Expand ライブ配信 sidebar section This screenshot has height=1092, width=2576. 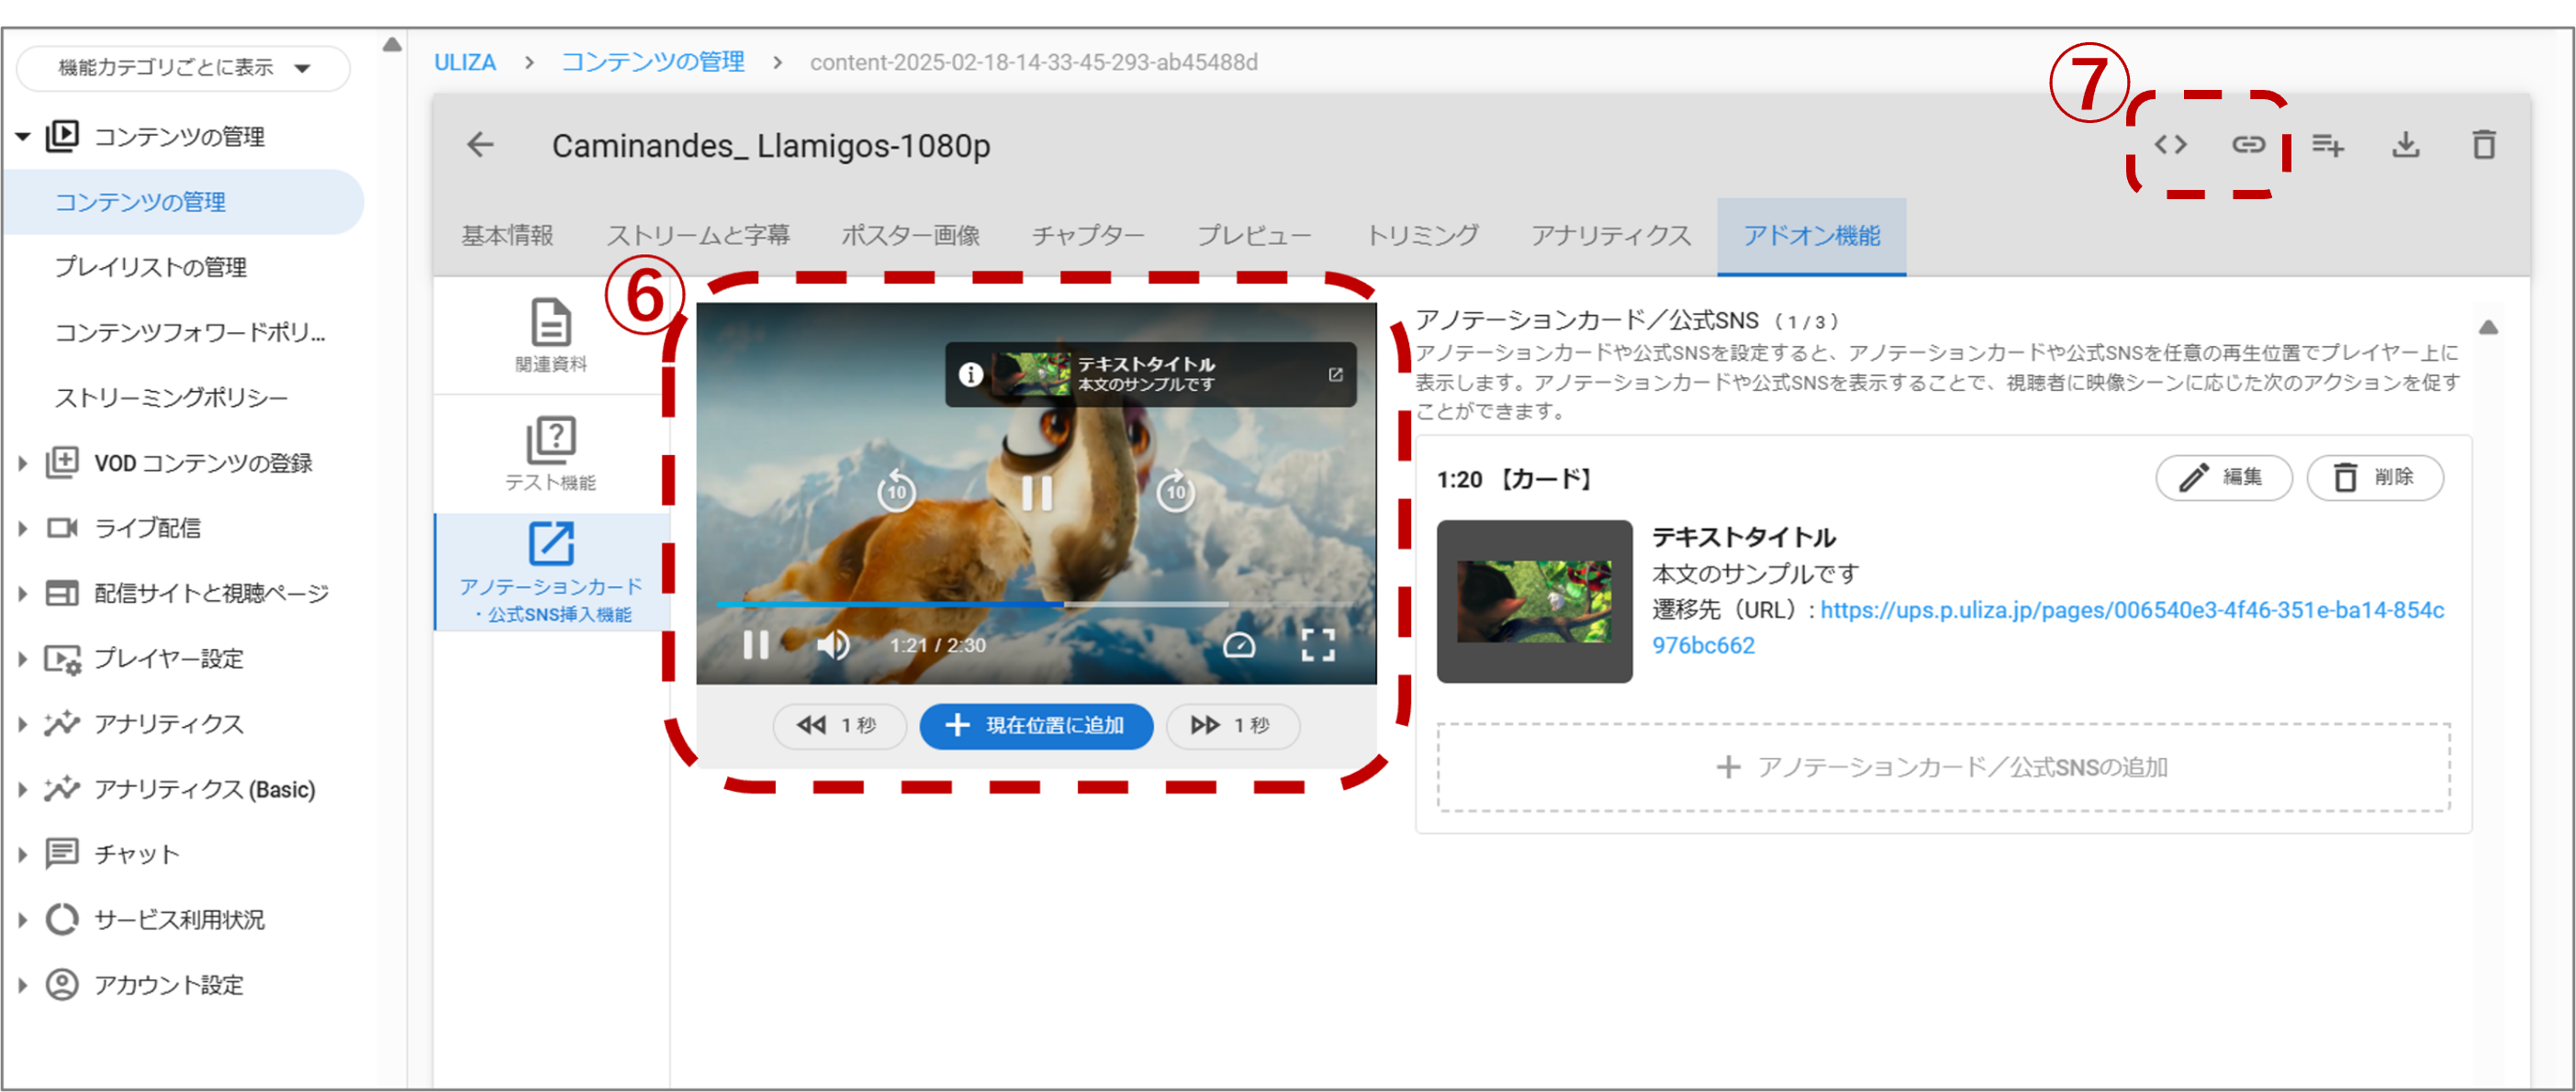coord(22,528)
